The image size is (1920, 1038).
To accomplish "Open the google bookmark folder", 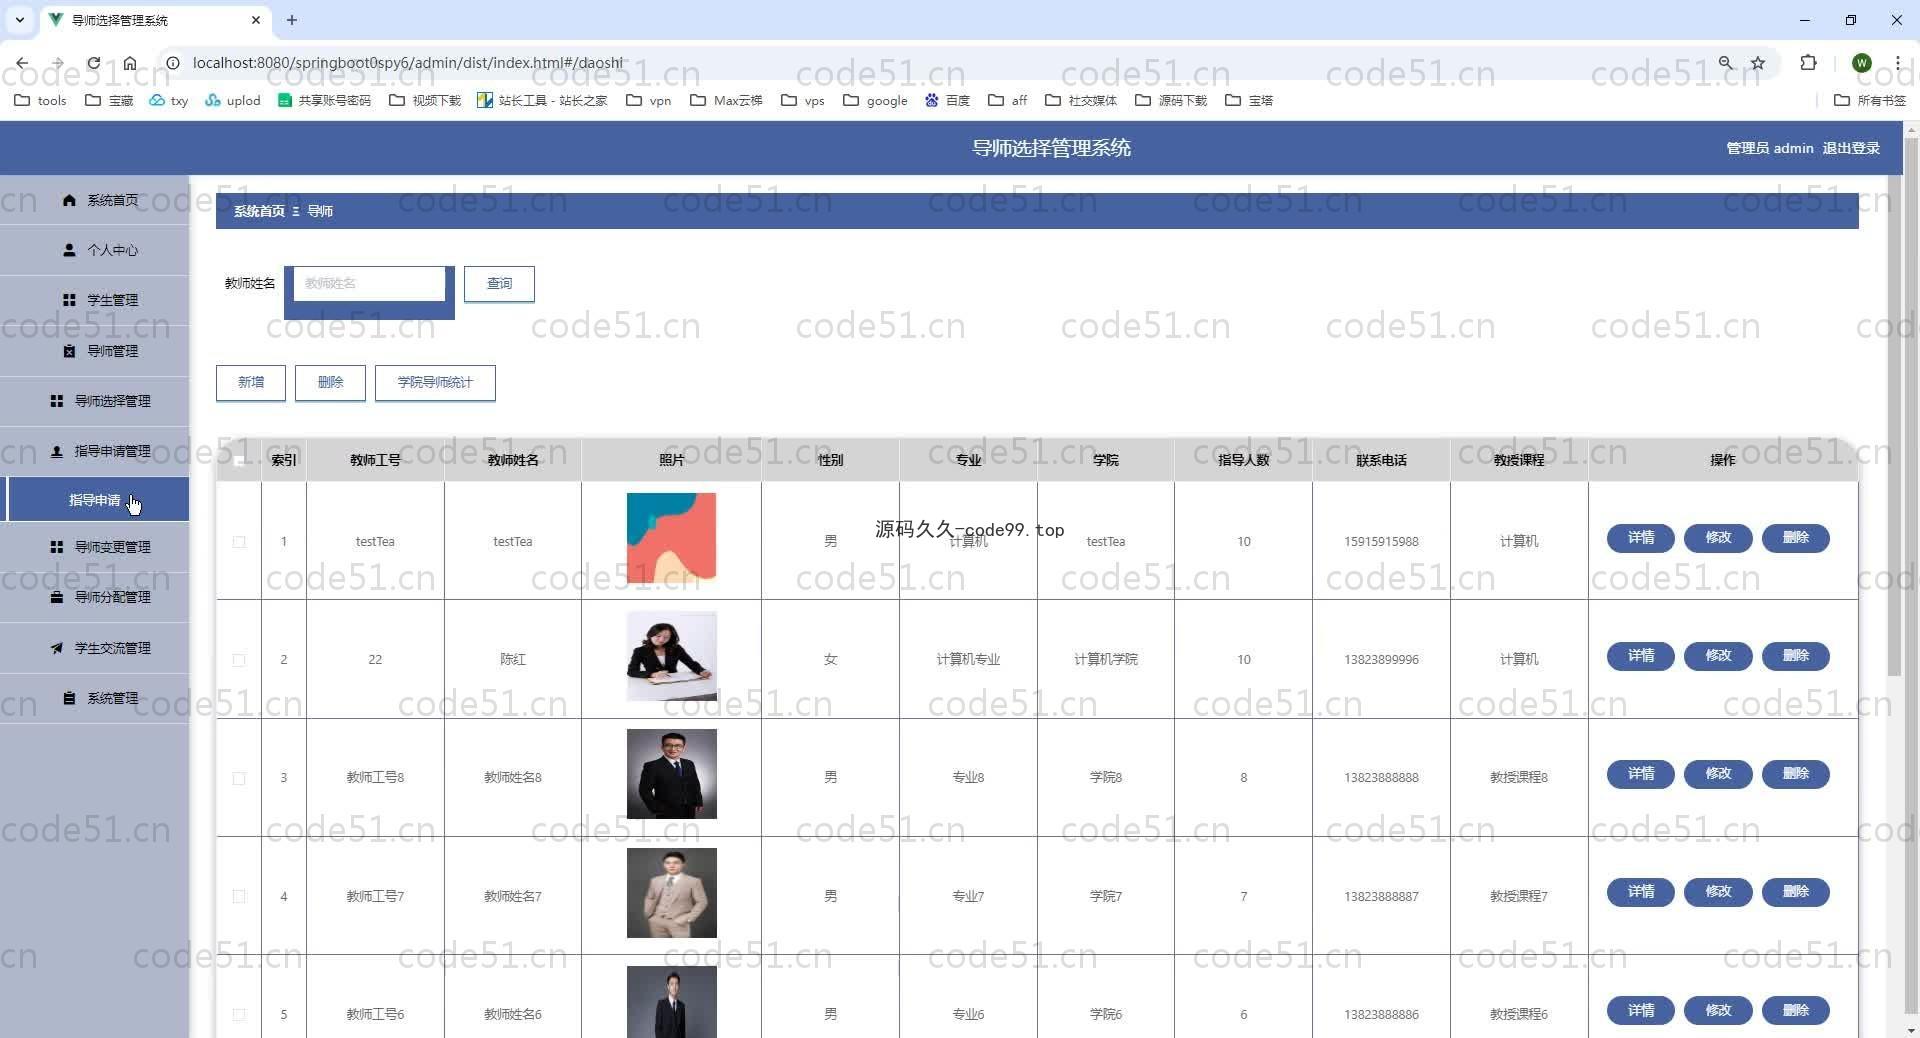I will tap(875, 100).
